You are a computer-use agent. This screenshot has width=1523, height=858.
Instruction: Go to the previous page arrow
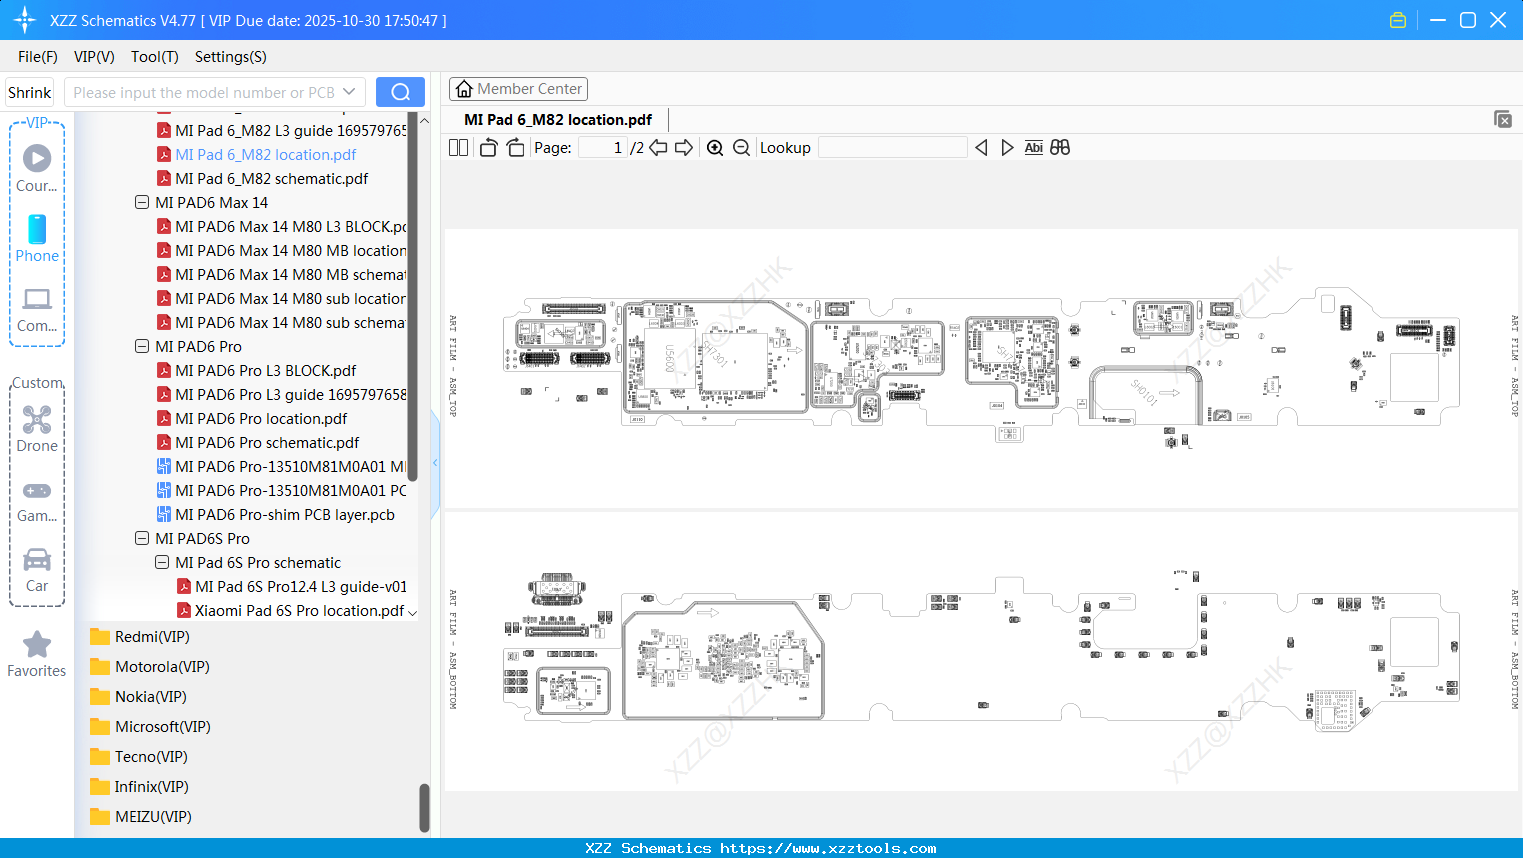click(x=658, y=148)
